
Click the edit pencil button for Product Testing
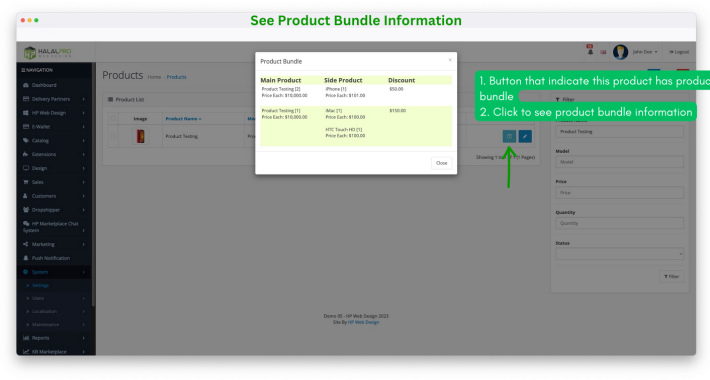(x=525, y=136)
